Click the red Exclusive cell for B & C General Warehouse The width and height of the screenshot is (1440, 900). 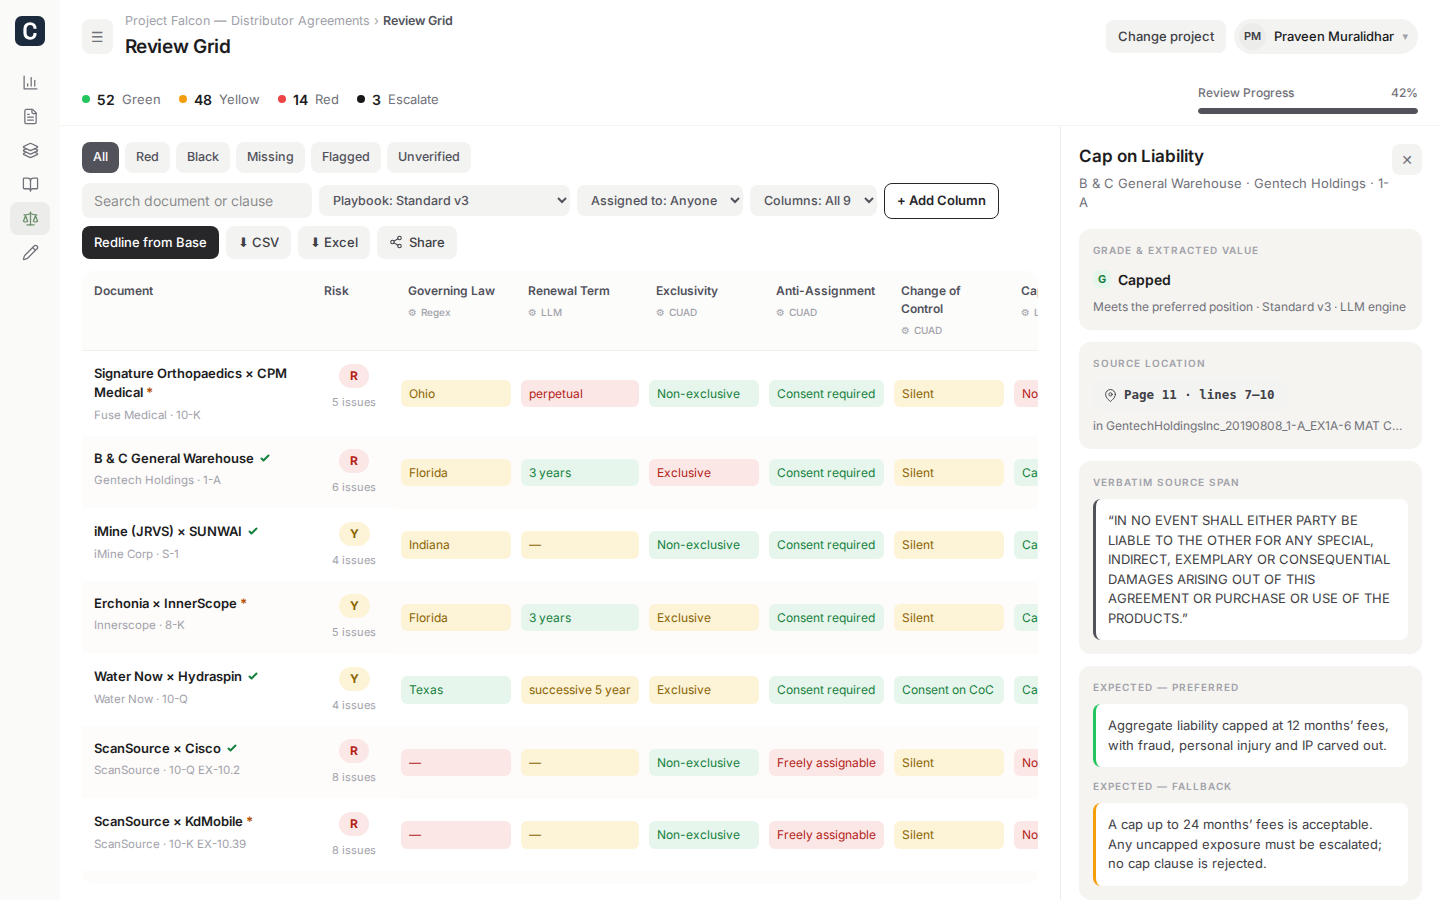coord(704,473)
